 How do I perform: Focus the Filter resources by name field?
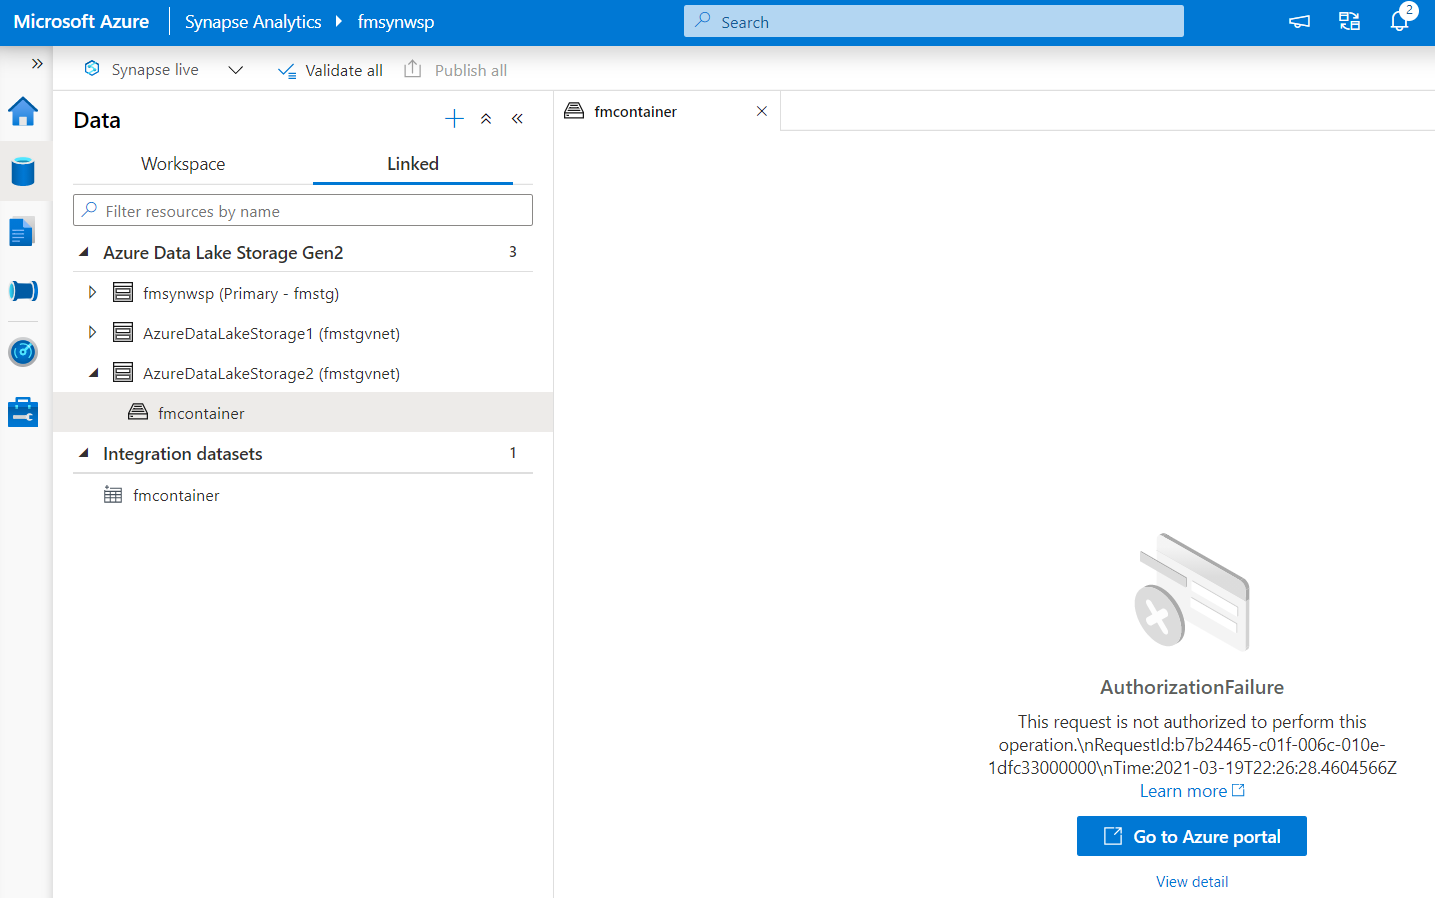point(303,211)
